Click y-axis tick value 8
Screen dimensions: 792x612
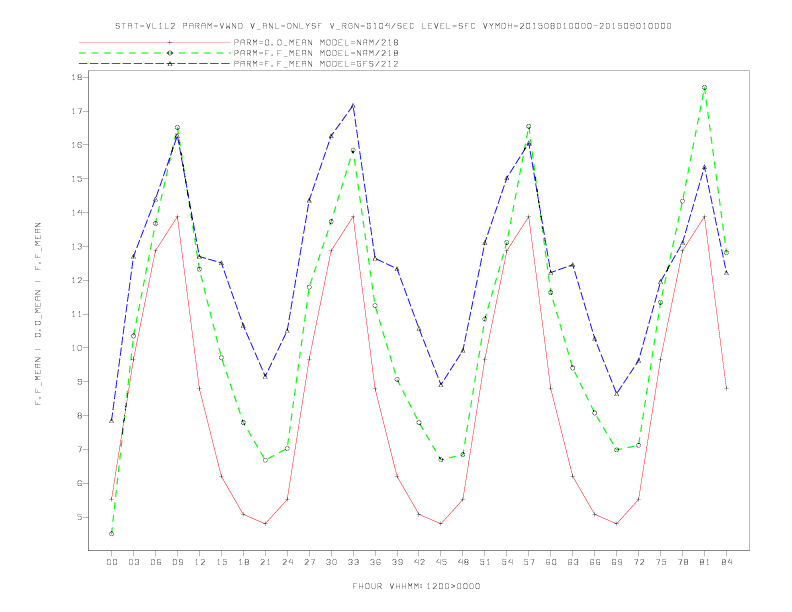80,416
